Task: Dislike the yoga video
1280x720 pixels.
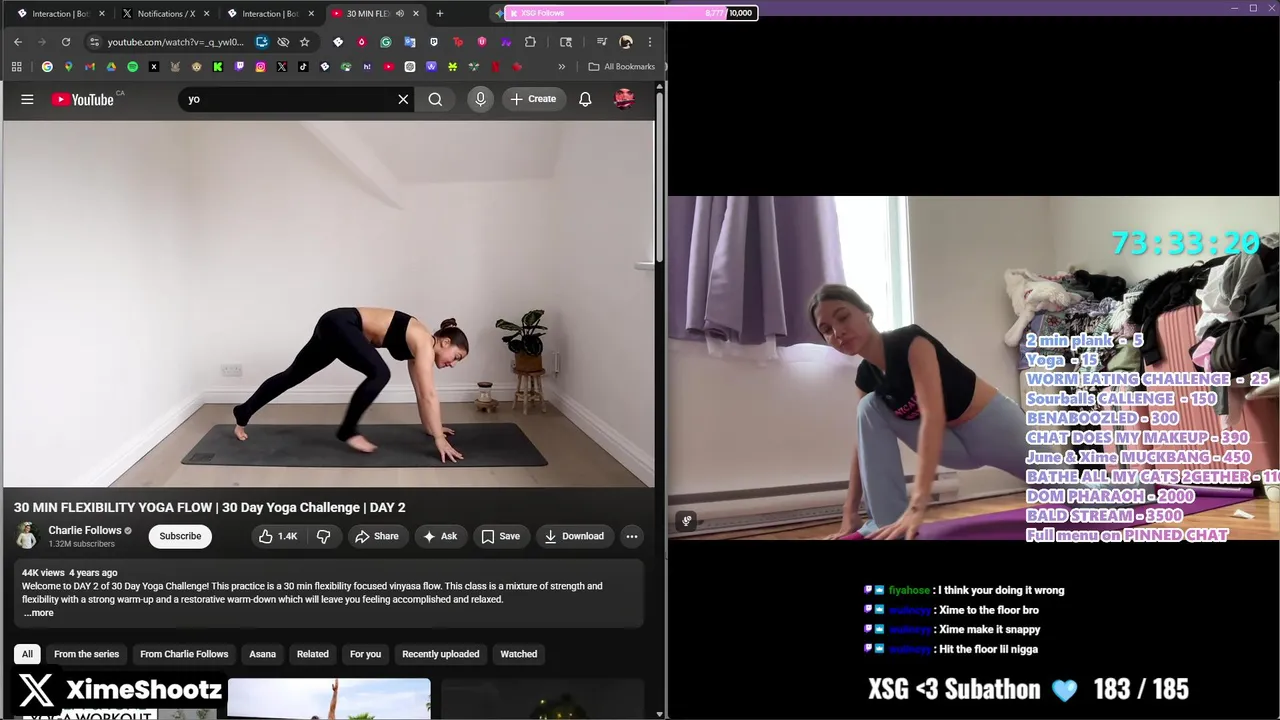Action: [x=323, y=536]
